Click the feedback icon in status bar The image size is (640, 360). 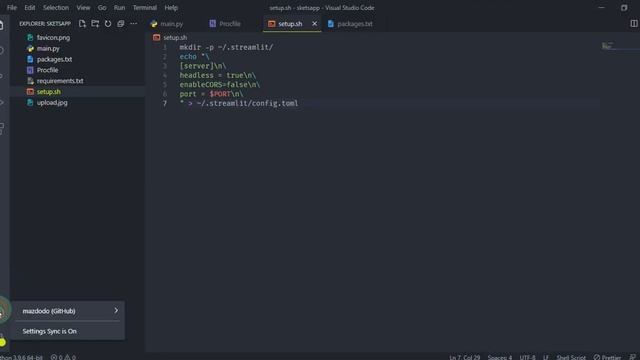(633, 357)
